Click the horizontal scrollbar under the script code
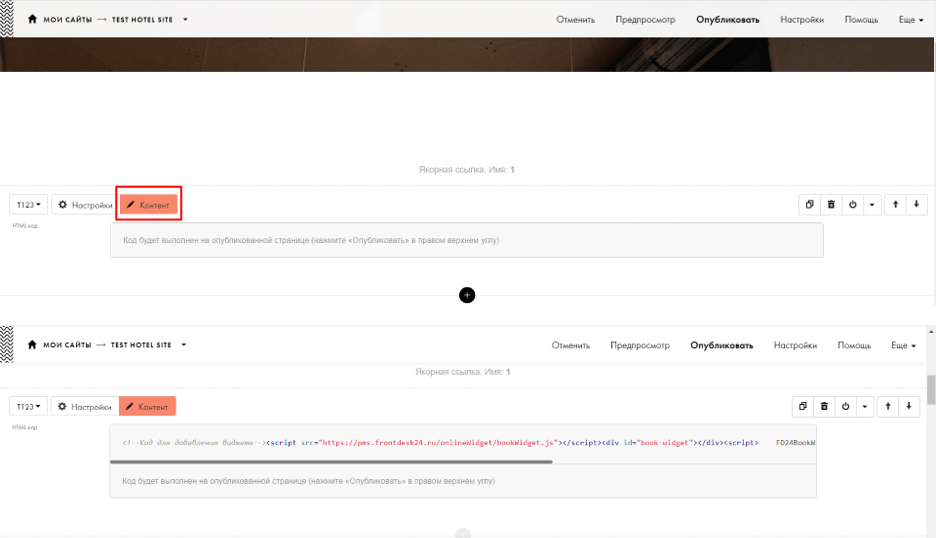This screenshot has width=936, height=538. pos(331,462)
